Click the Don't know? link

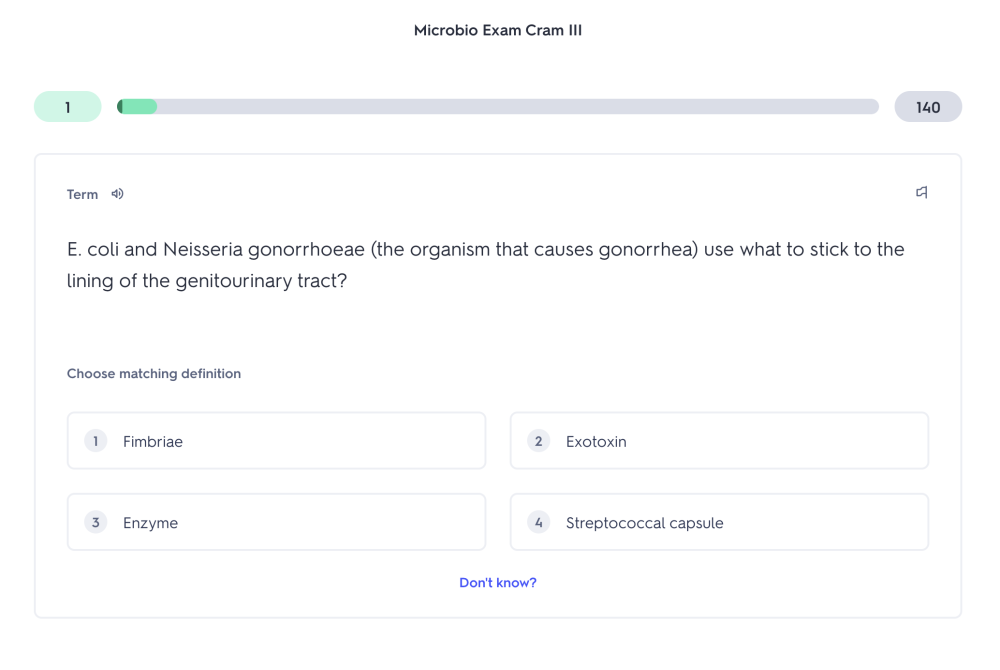[498, 583]
